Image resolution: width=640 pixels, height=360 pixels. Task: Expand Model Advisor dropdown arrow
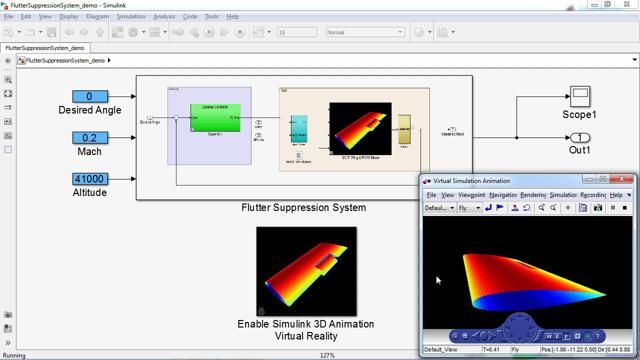coord(430,32)
